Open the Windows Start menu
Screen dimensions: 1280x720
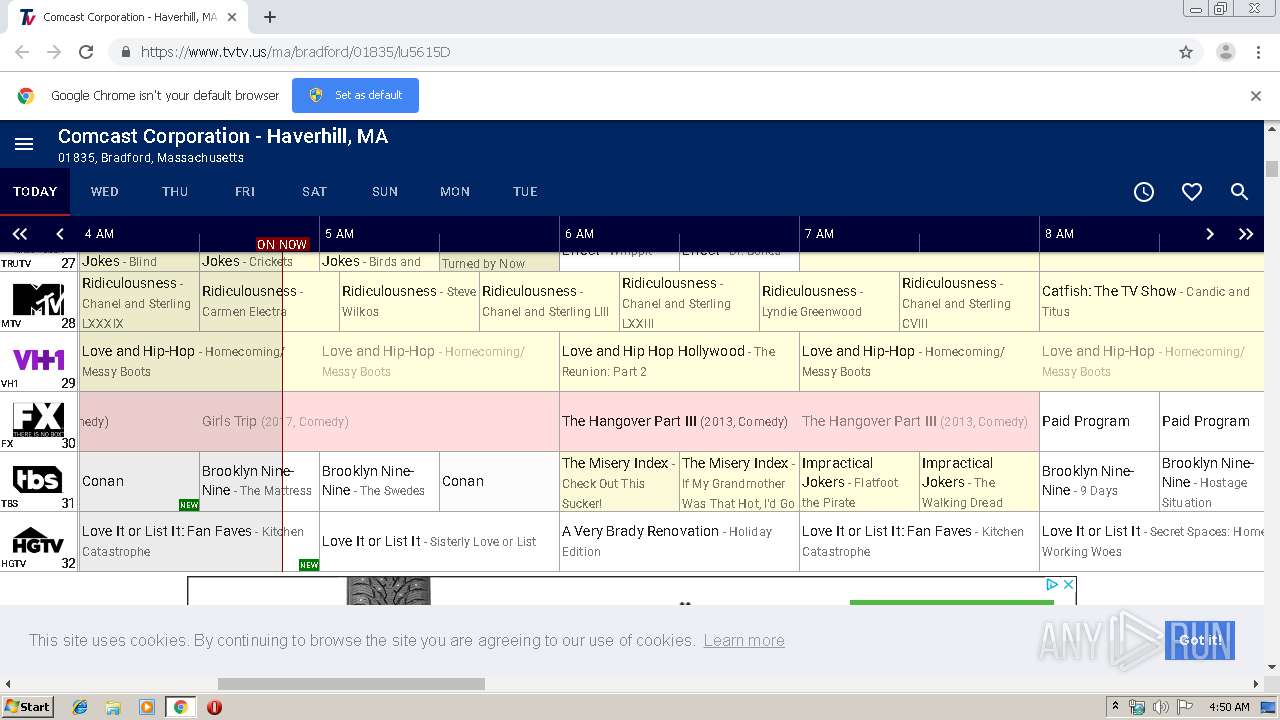click(x=27, y=707)
